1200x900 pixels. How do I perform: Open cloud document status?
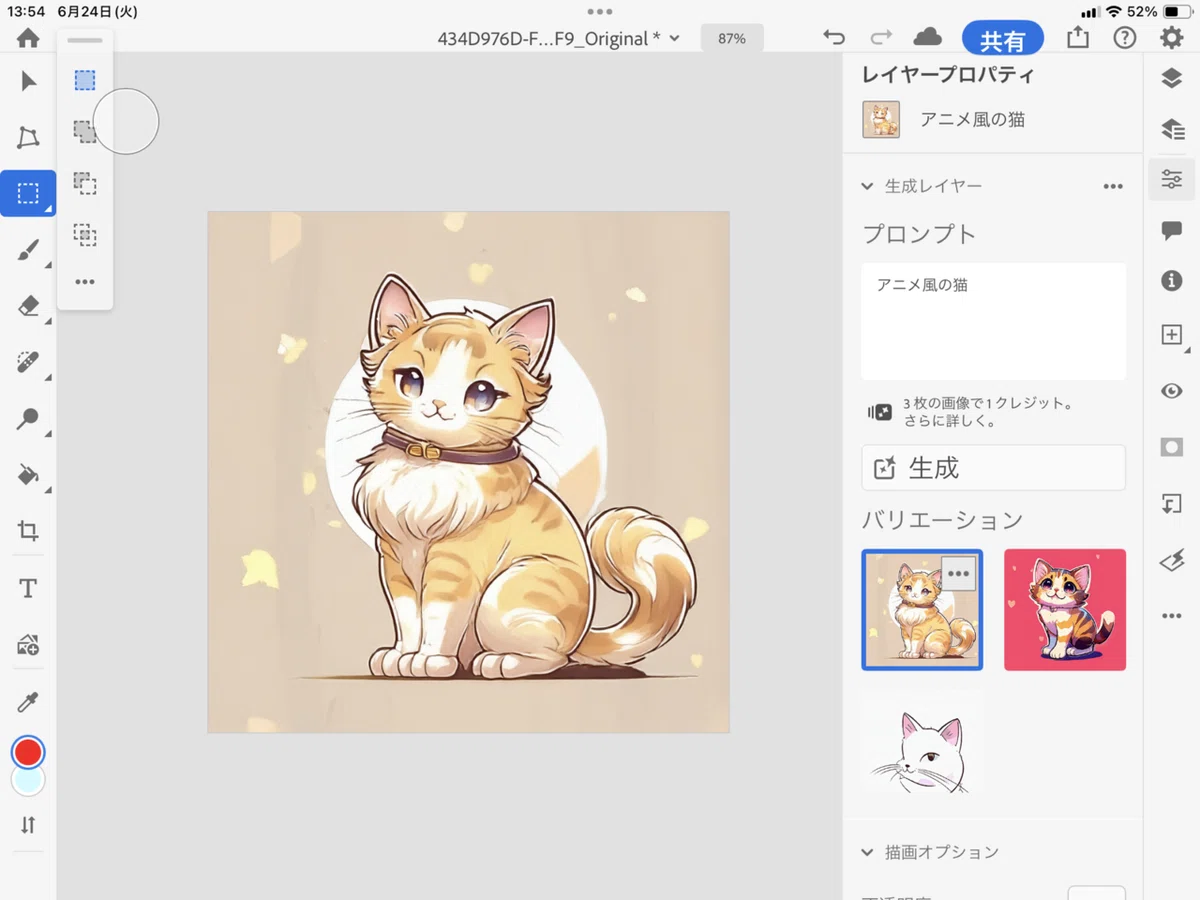[928, 38]
